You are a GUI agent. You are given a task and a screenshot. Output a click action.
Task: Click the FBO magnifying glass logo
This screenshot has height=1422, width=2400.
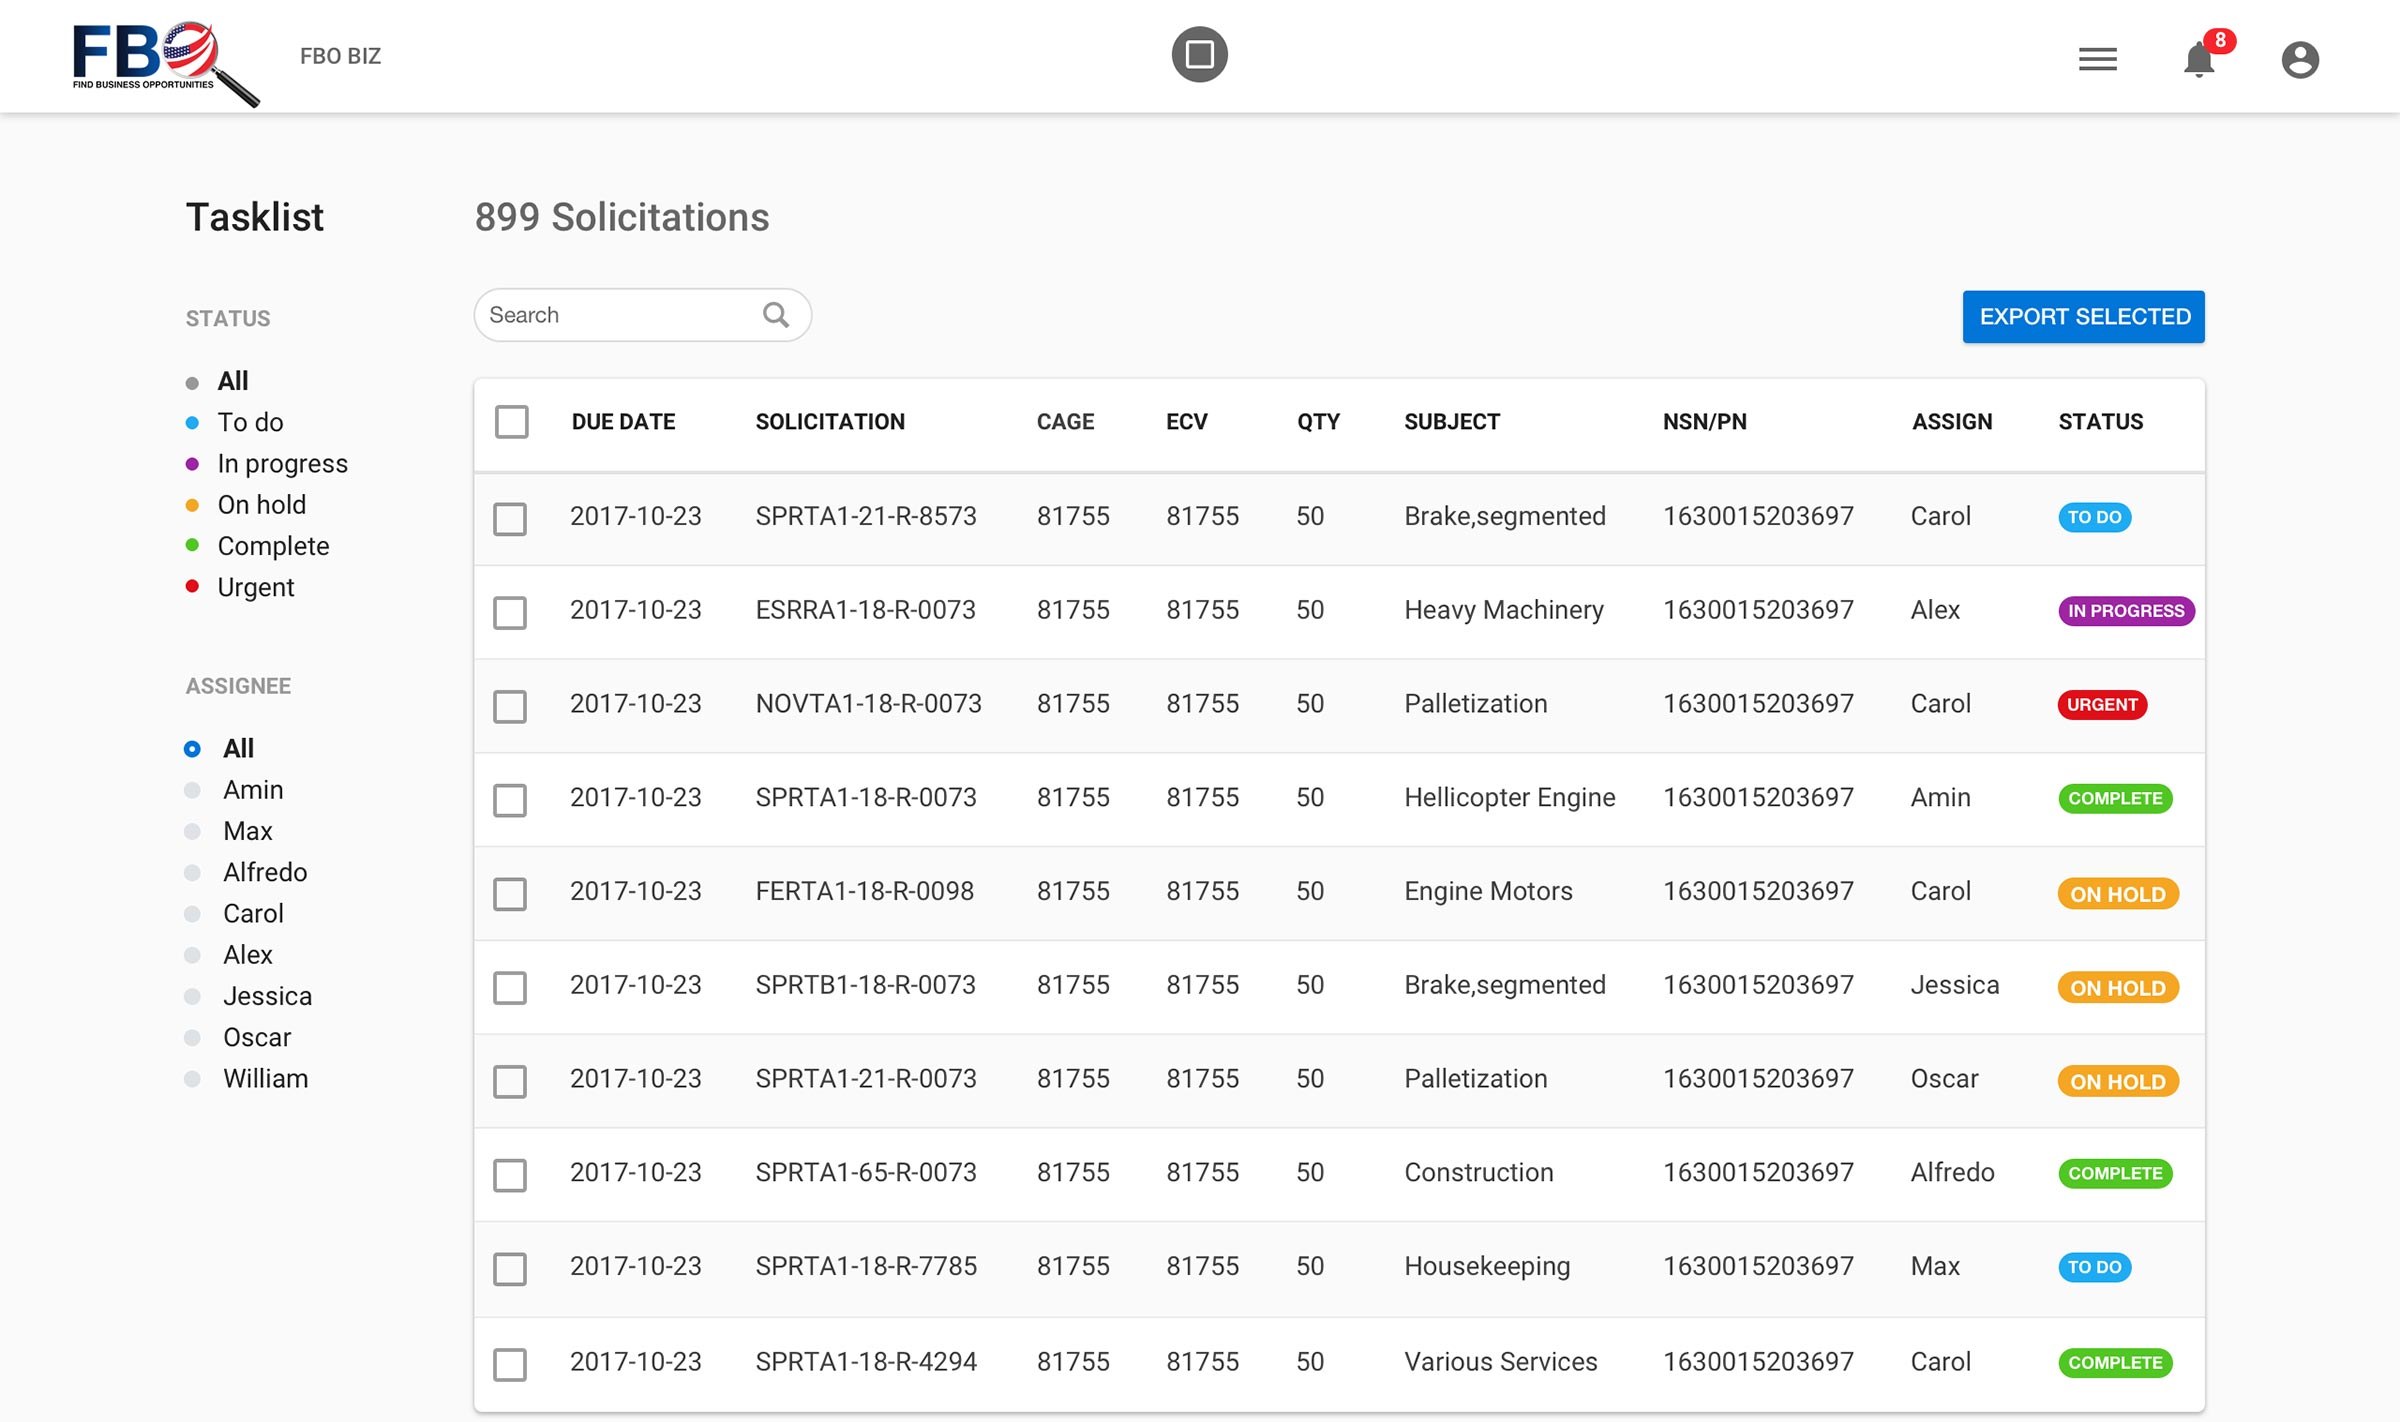165,63
